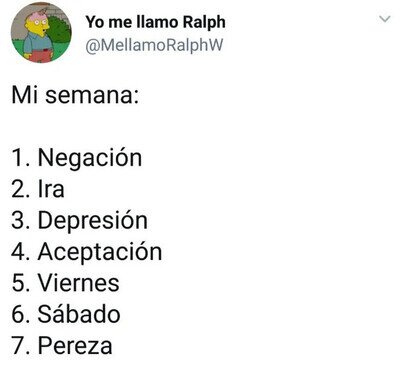Click the word 'Aceptación' in the tweet
Screen dimensions: 400x365
click(100, 252)
